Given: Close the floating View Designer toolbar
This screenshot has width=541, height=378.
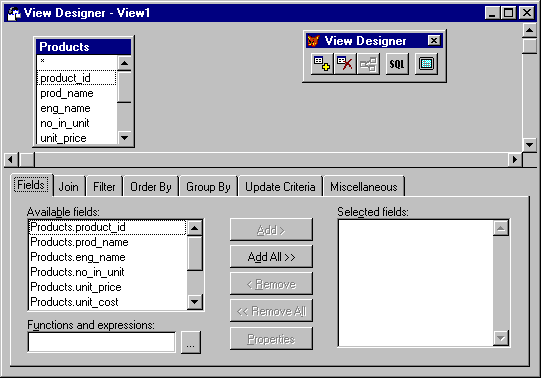Looking at the screenshot, I should [434, 41].
